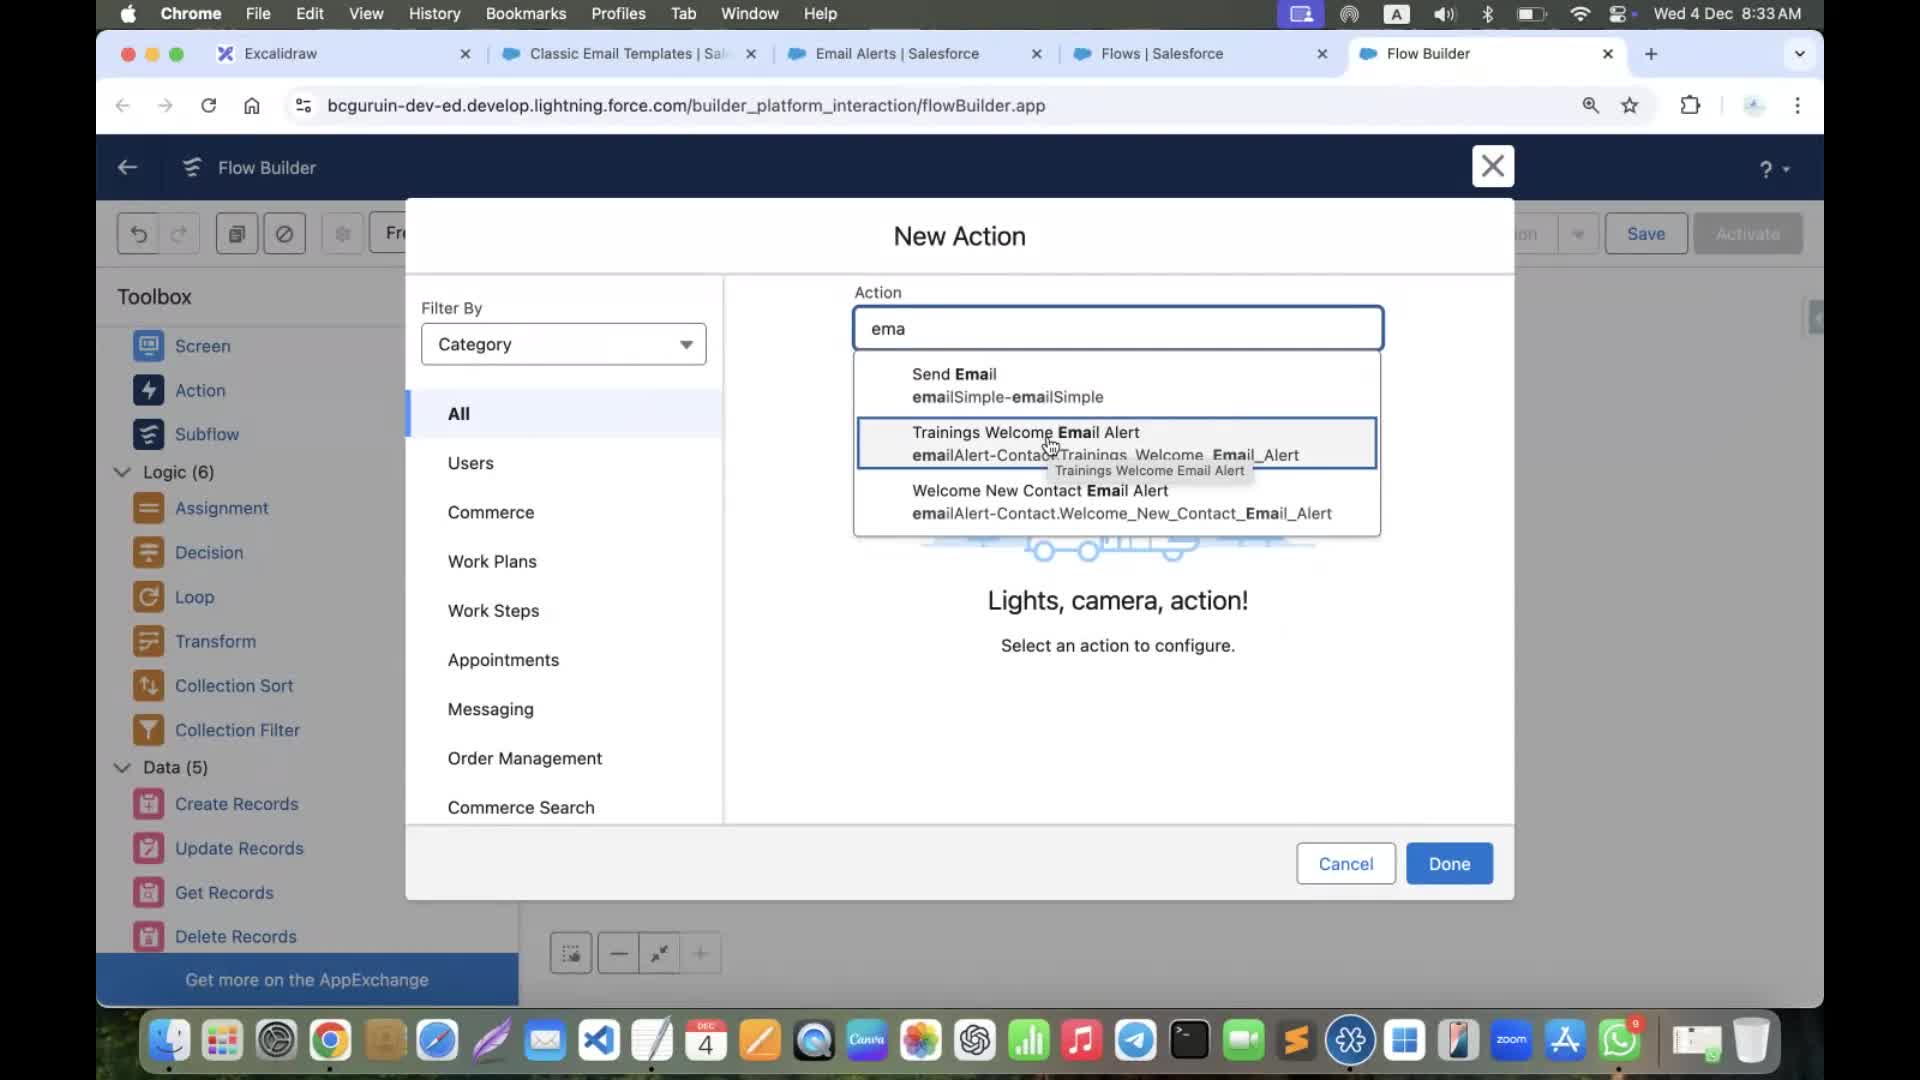Click the circle-slash toolbar icon

(285, 234)
